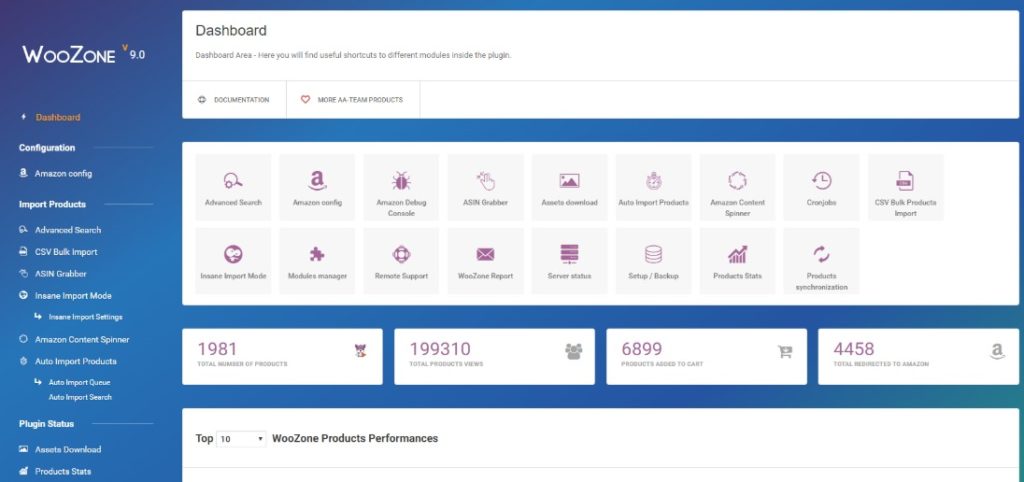The height and width of the screenshot is (482, 1024).
Task: Open Products Stats in sidebar
Action: [63, 472]
